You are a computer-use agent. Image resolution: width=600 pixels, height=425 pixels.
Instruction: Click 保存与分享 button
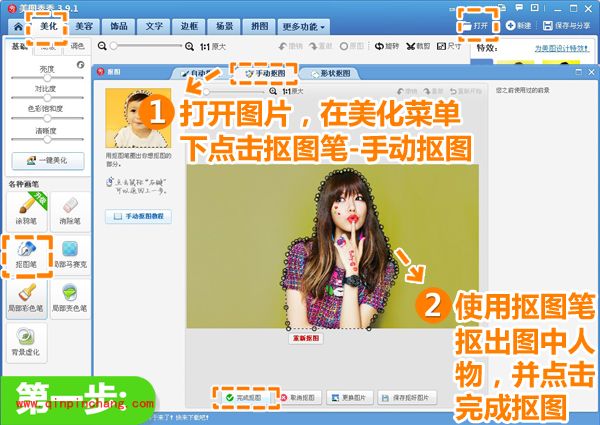click(x=566, y=26)
